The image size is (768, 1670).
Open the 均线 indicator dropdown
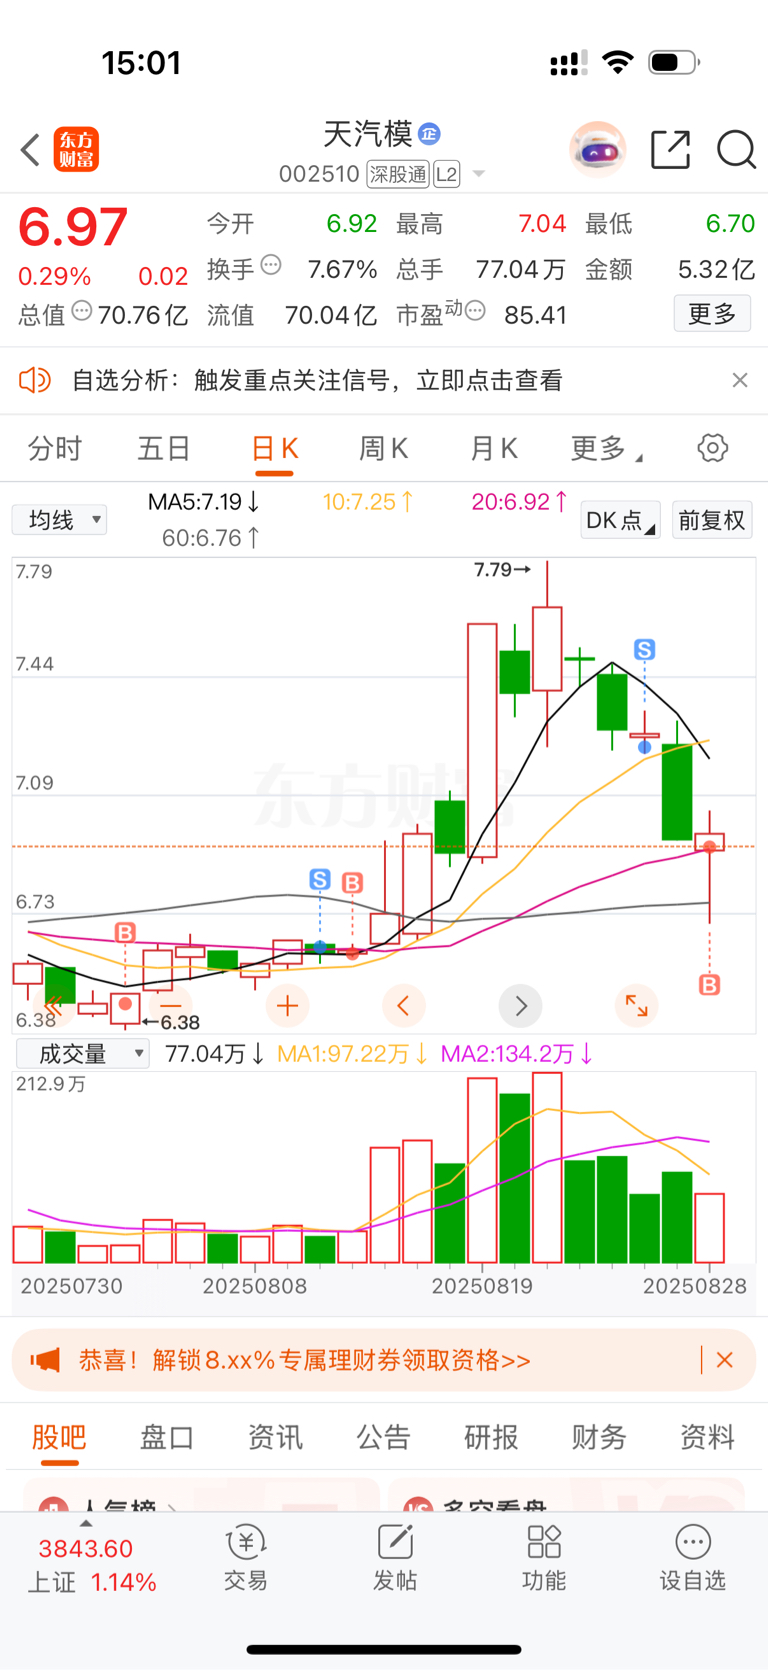(59, 520)
